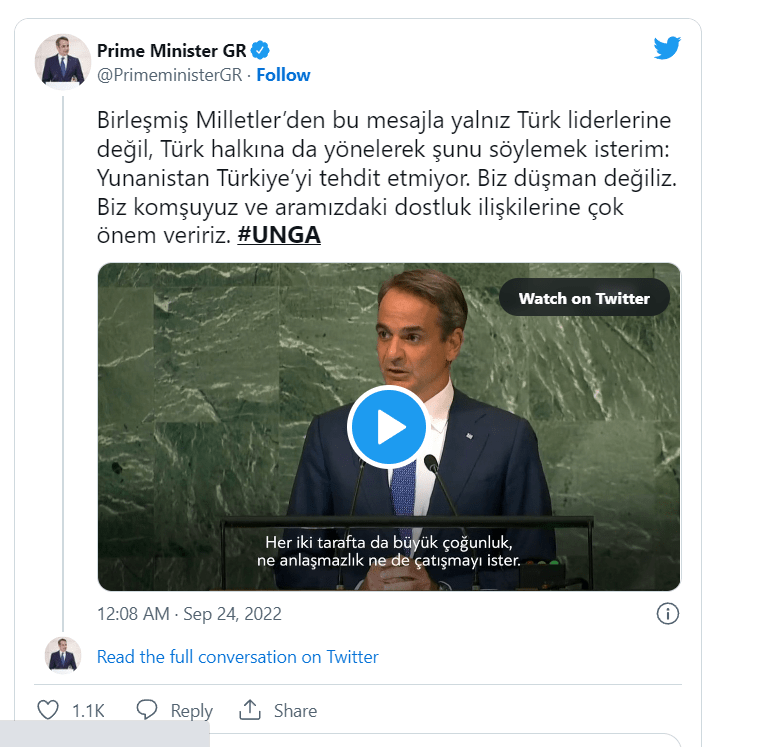
Task: Open the tweet info icon
Action: pyautogui.click(x=668, y=613)
